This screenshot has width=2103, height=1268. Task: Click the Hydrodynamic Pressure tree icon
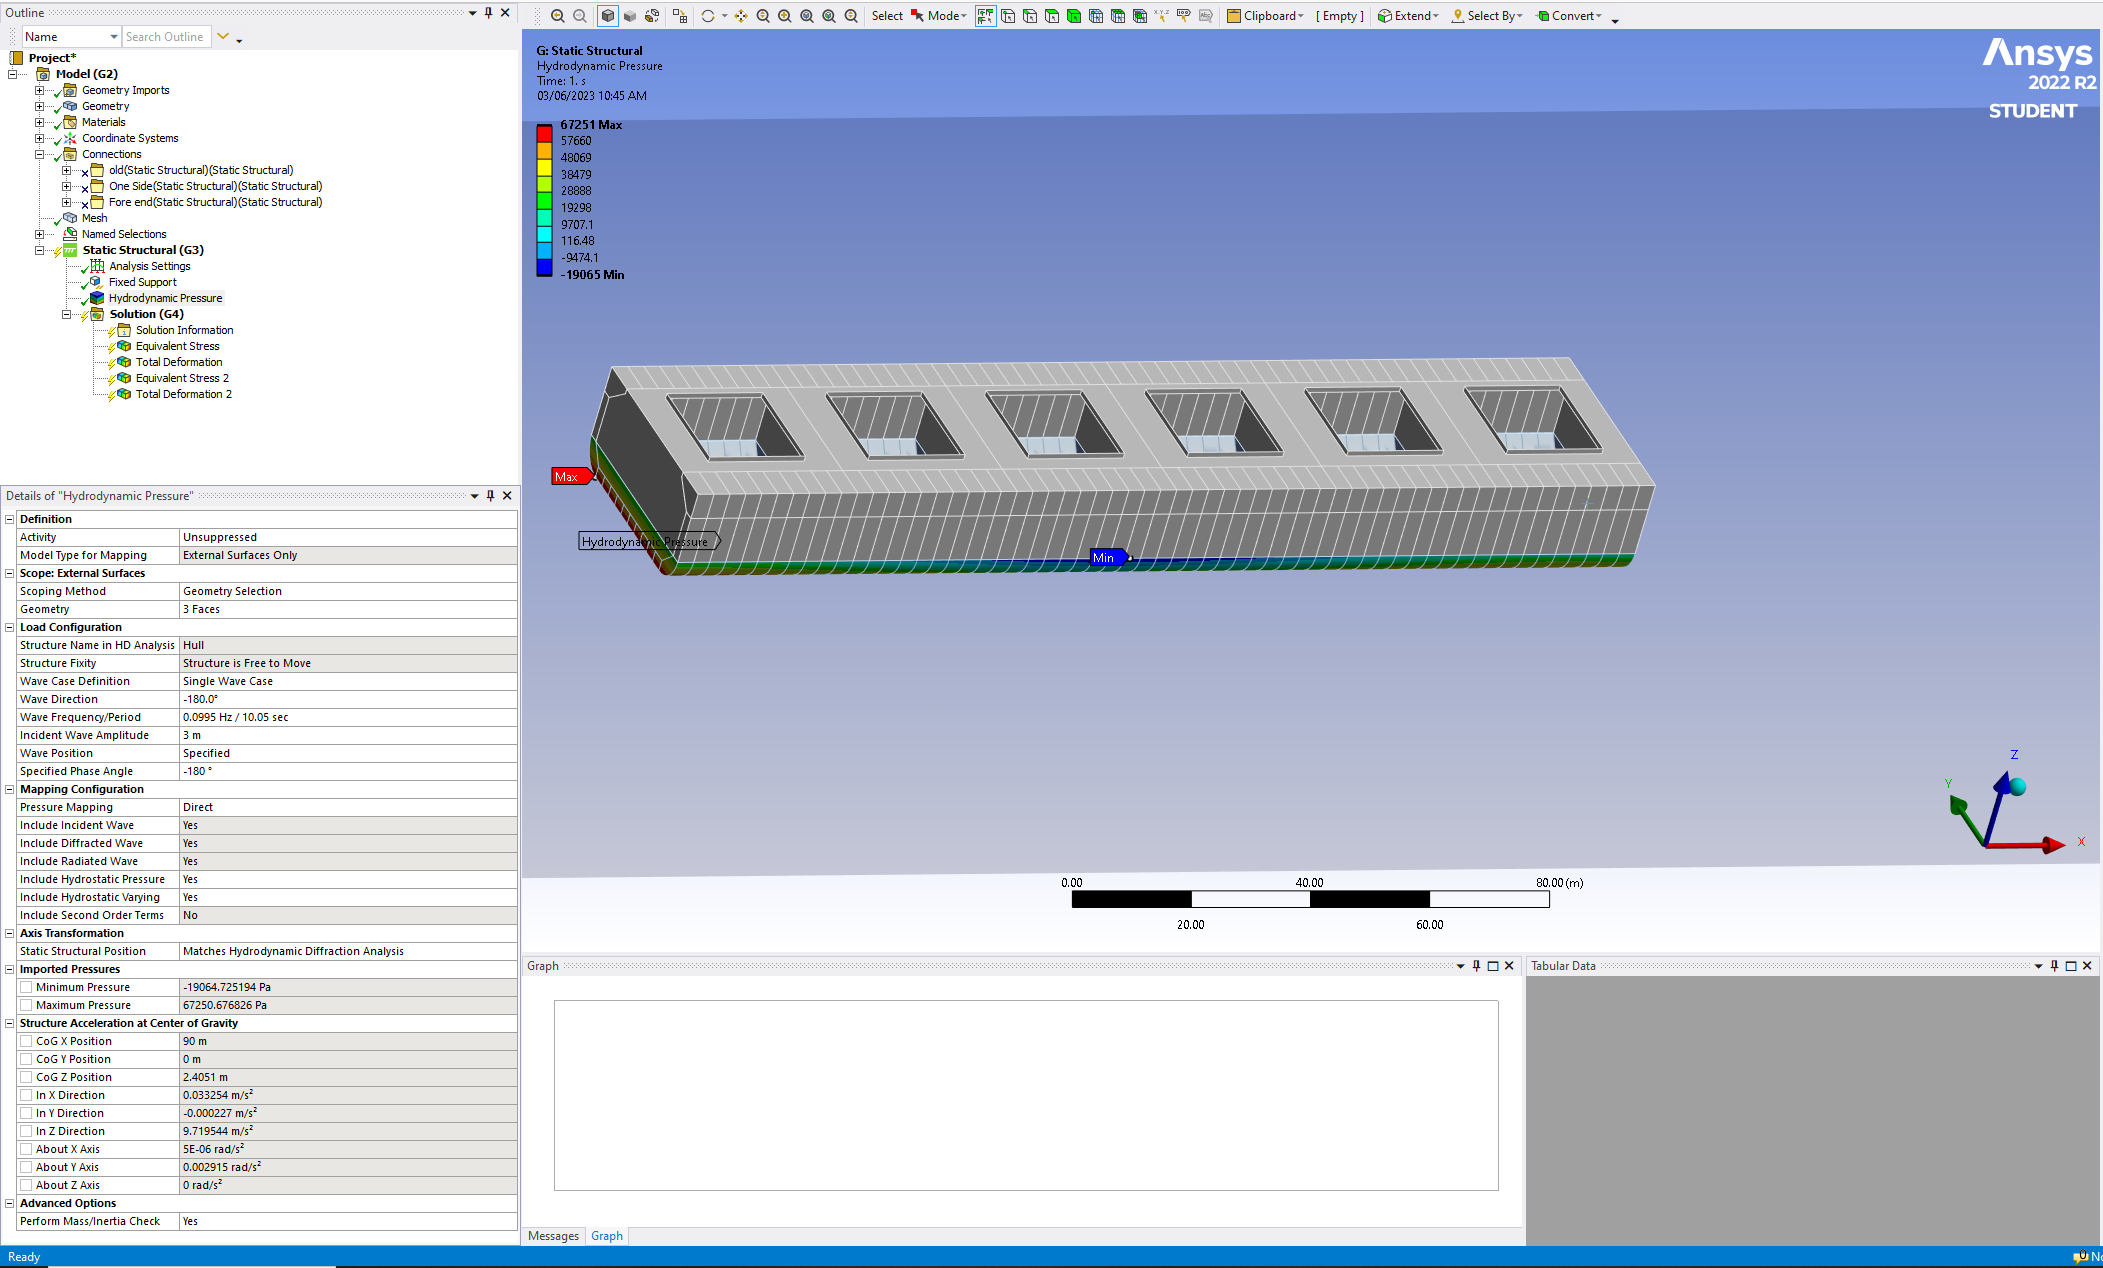[97, 298]
